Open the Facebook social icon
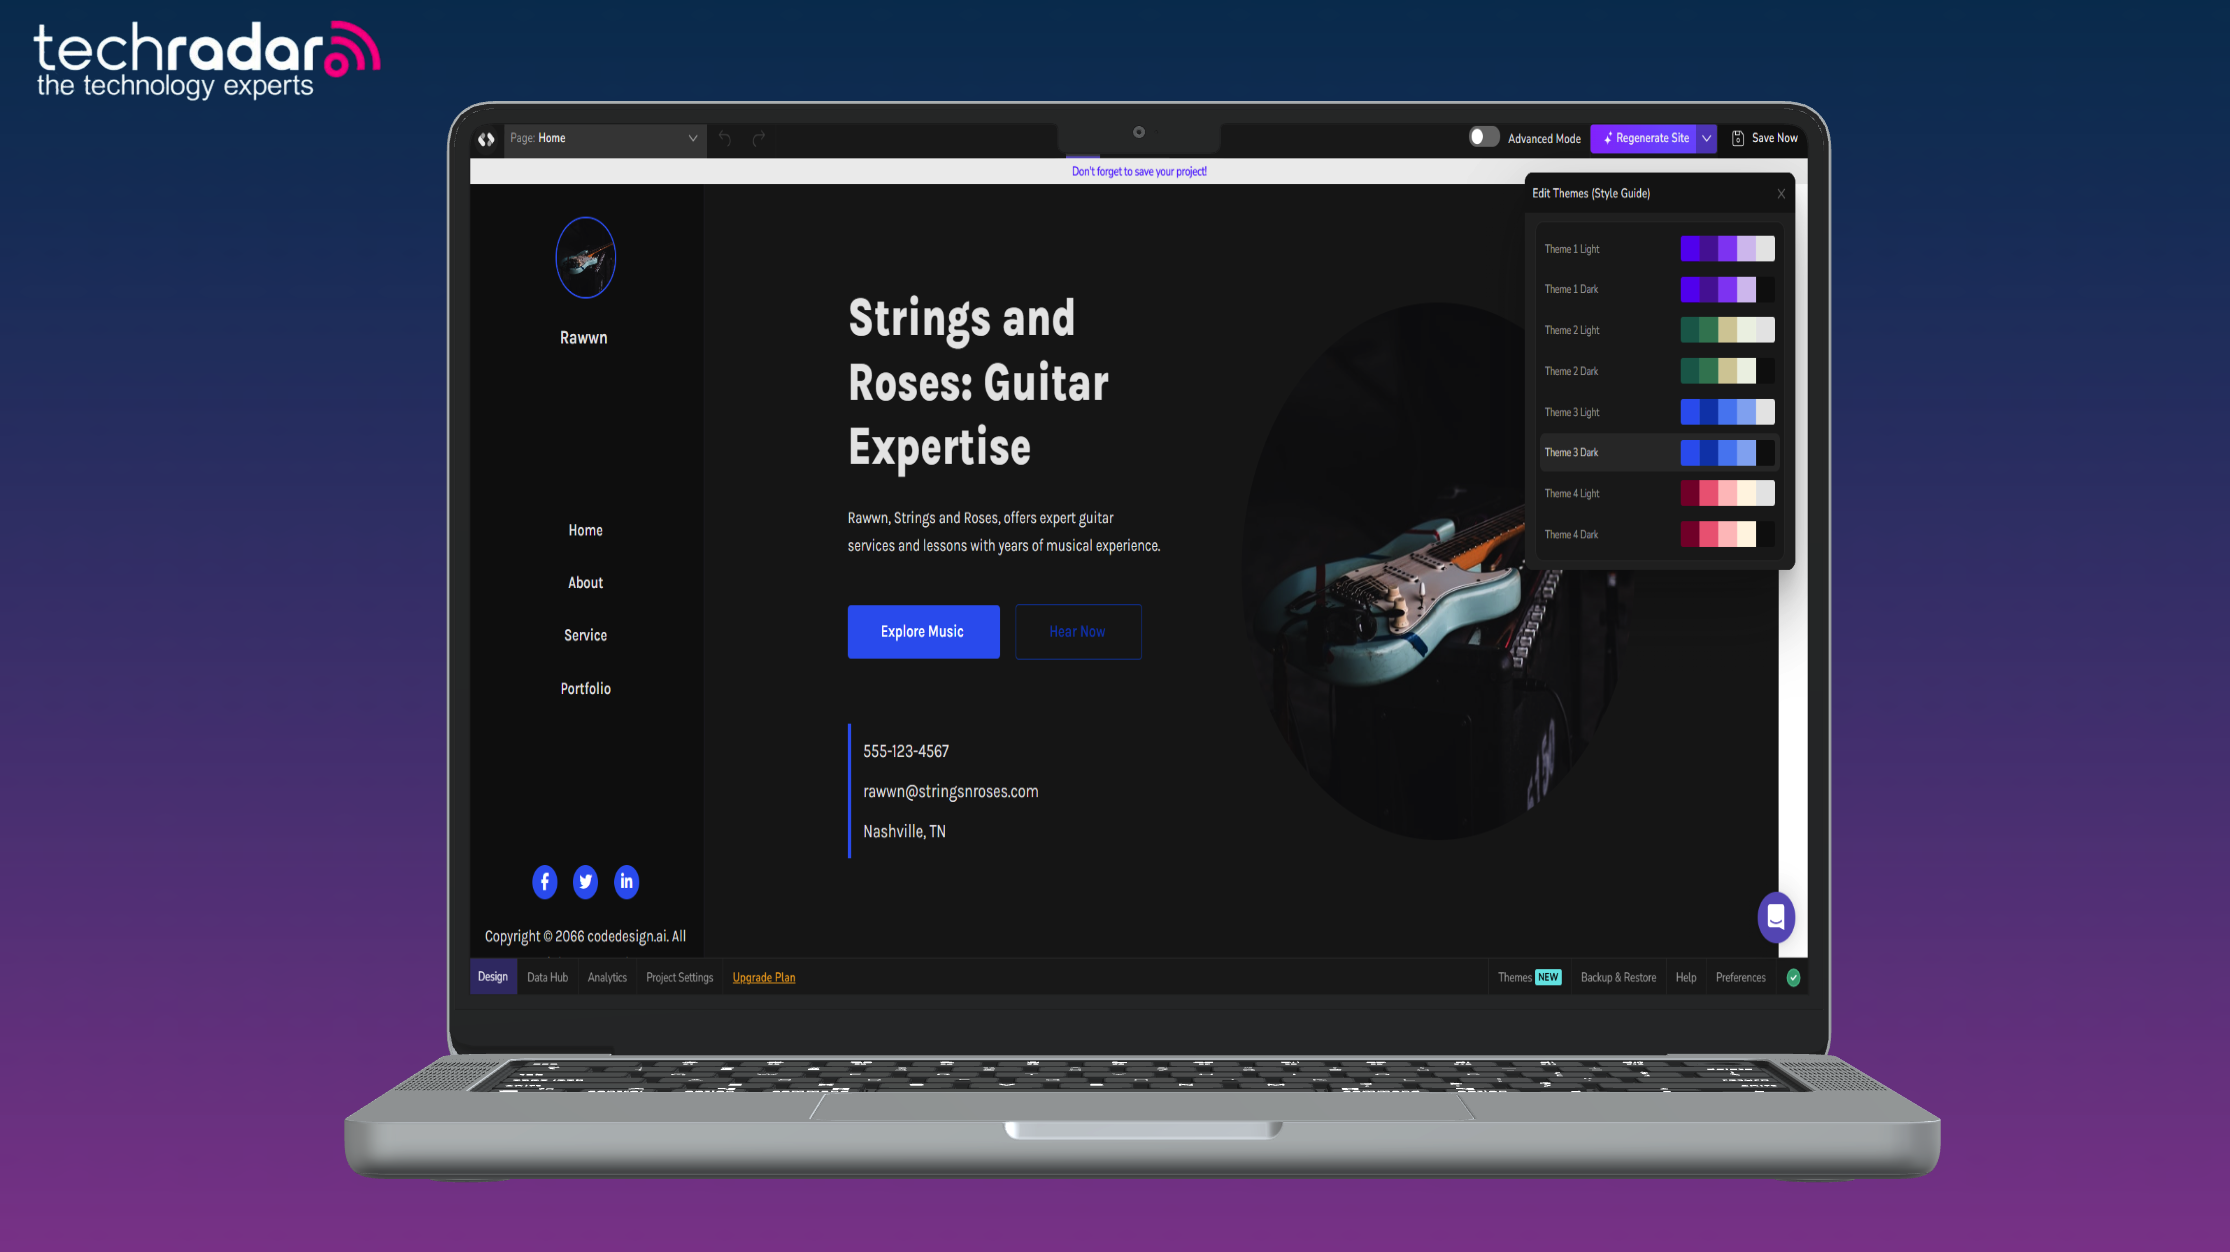 click(x=544, y=882)
